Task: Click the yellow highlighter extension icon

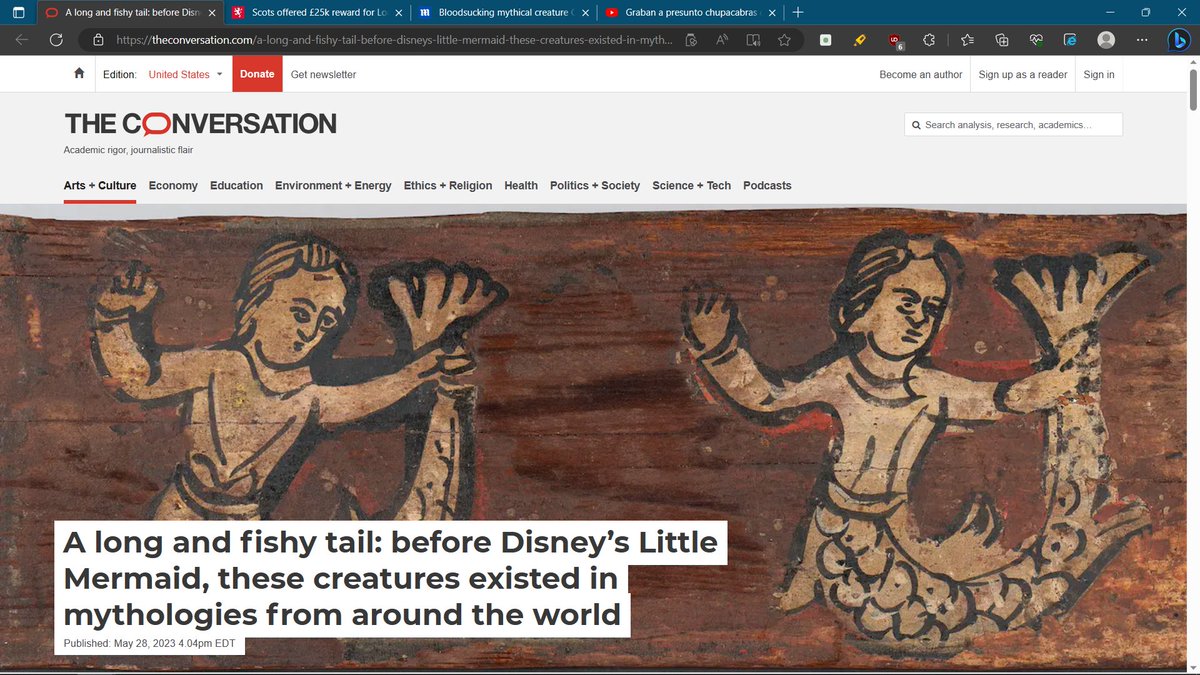Action: coord(859,40)
